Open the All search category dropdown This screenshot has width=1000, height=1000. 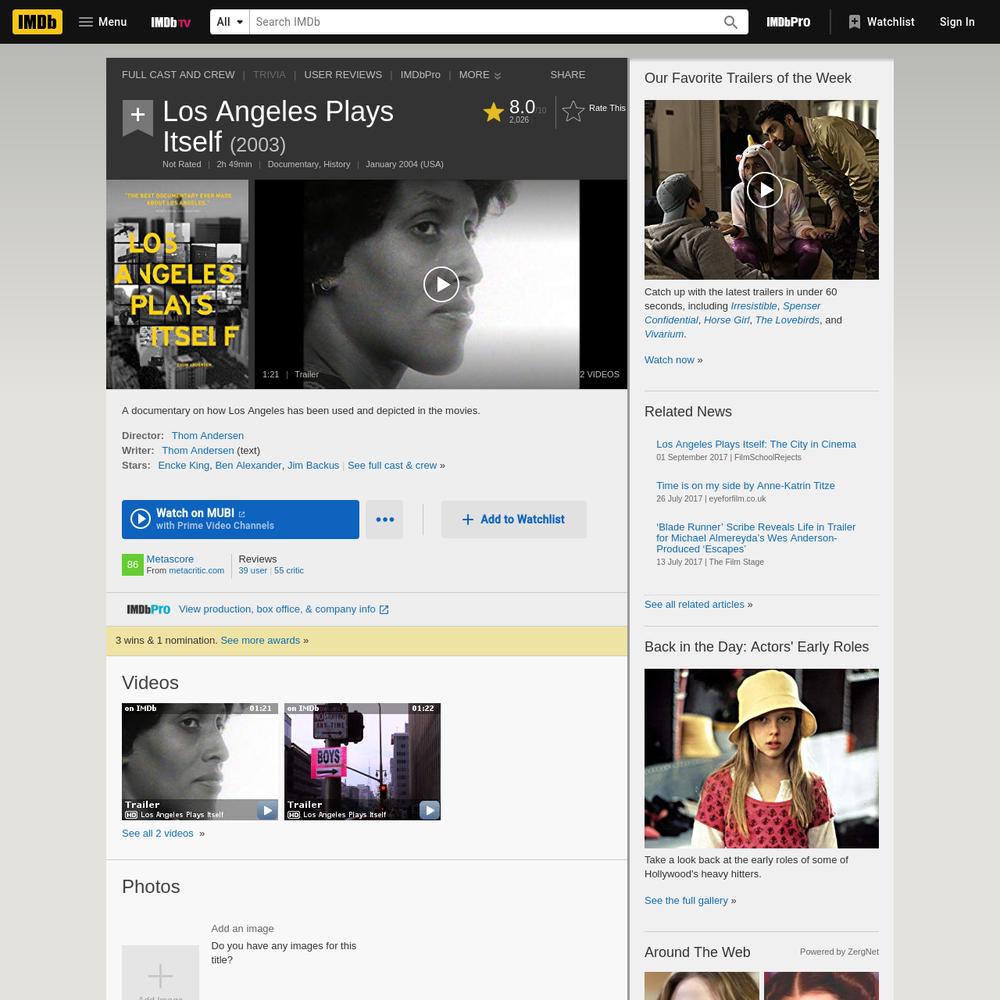click(230, 22)
